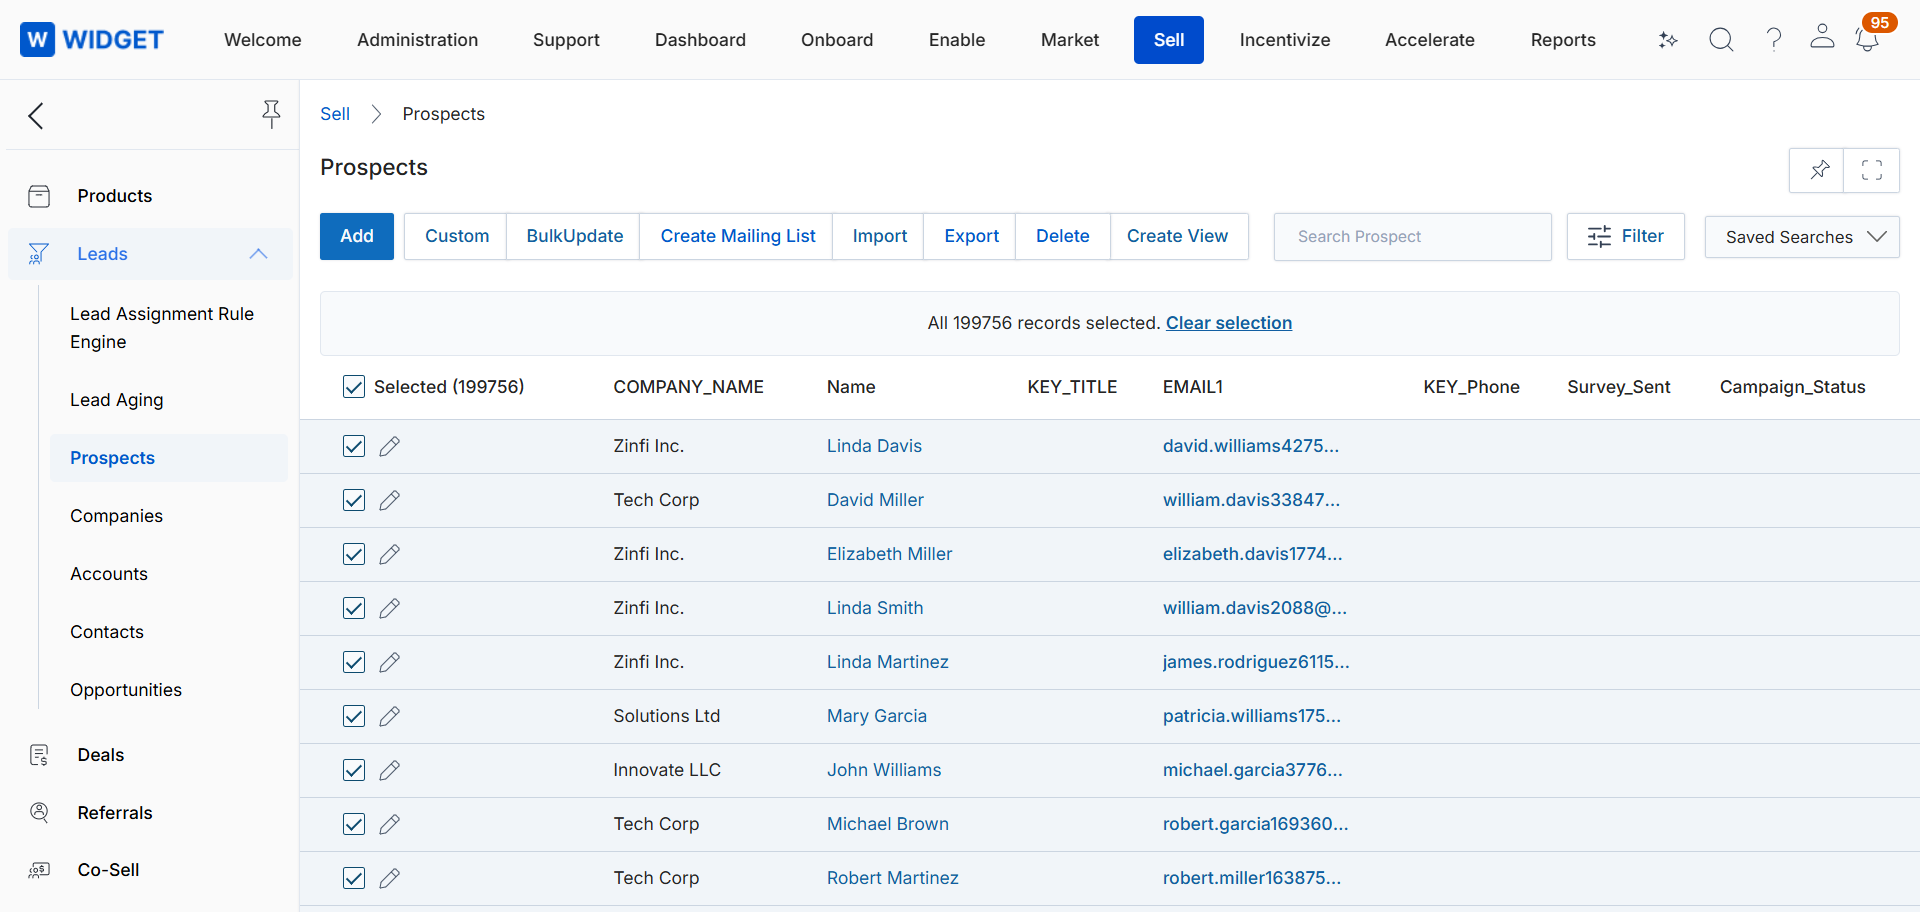Image resolution: width=1920 pixels, height=912 pixels.
Task: Edit the Linda Smith row pencil icon
Action: [x=390, y=608]
